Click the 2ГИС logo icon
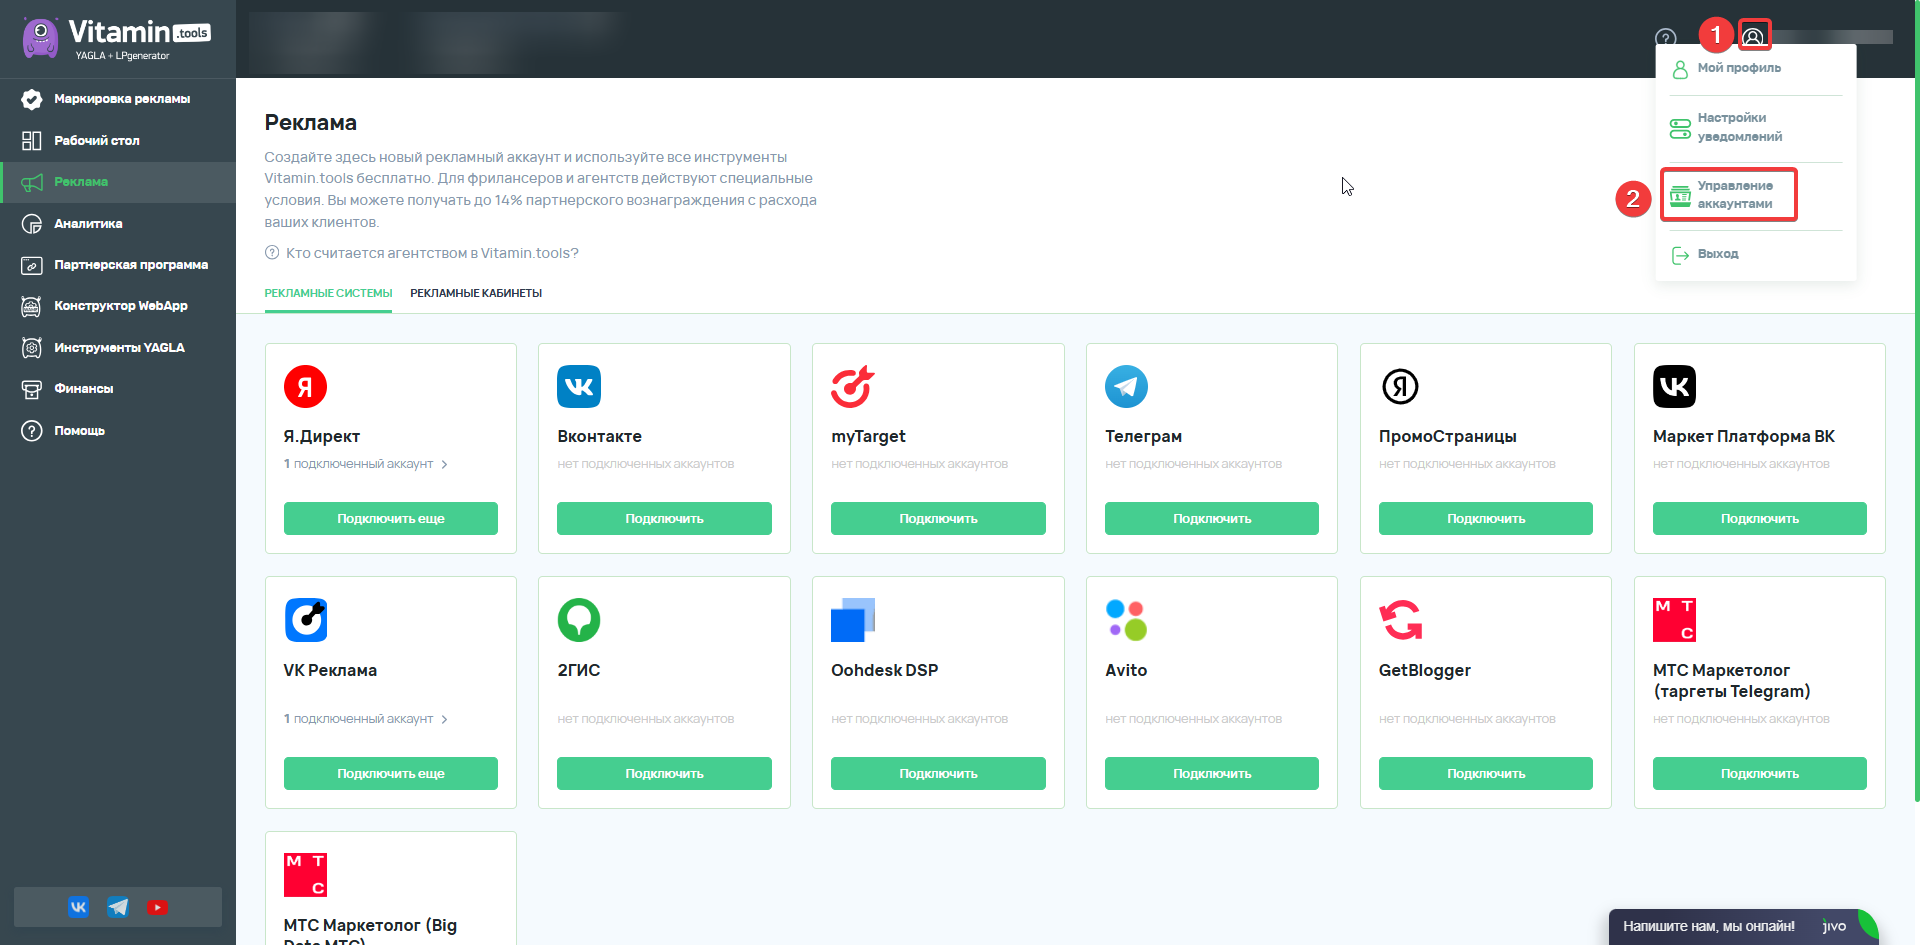Image resolution: width=1920 pixels, height=945 pixels. 579,620
